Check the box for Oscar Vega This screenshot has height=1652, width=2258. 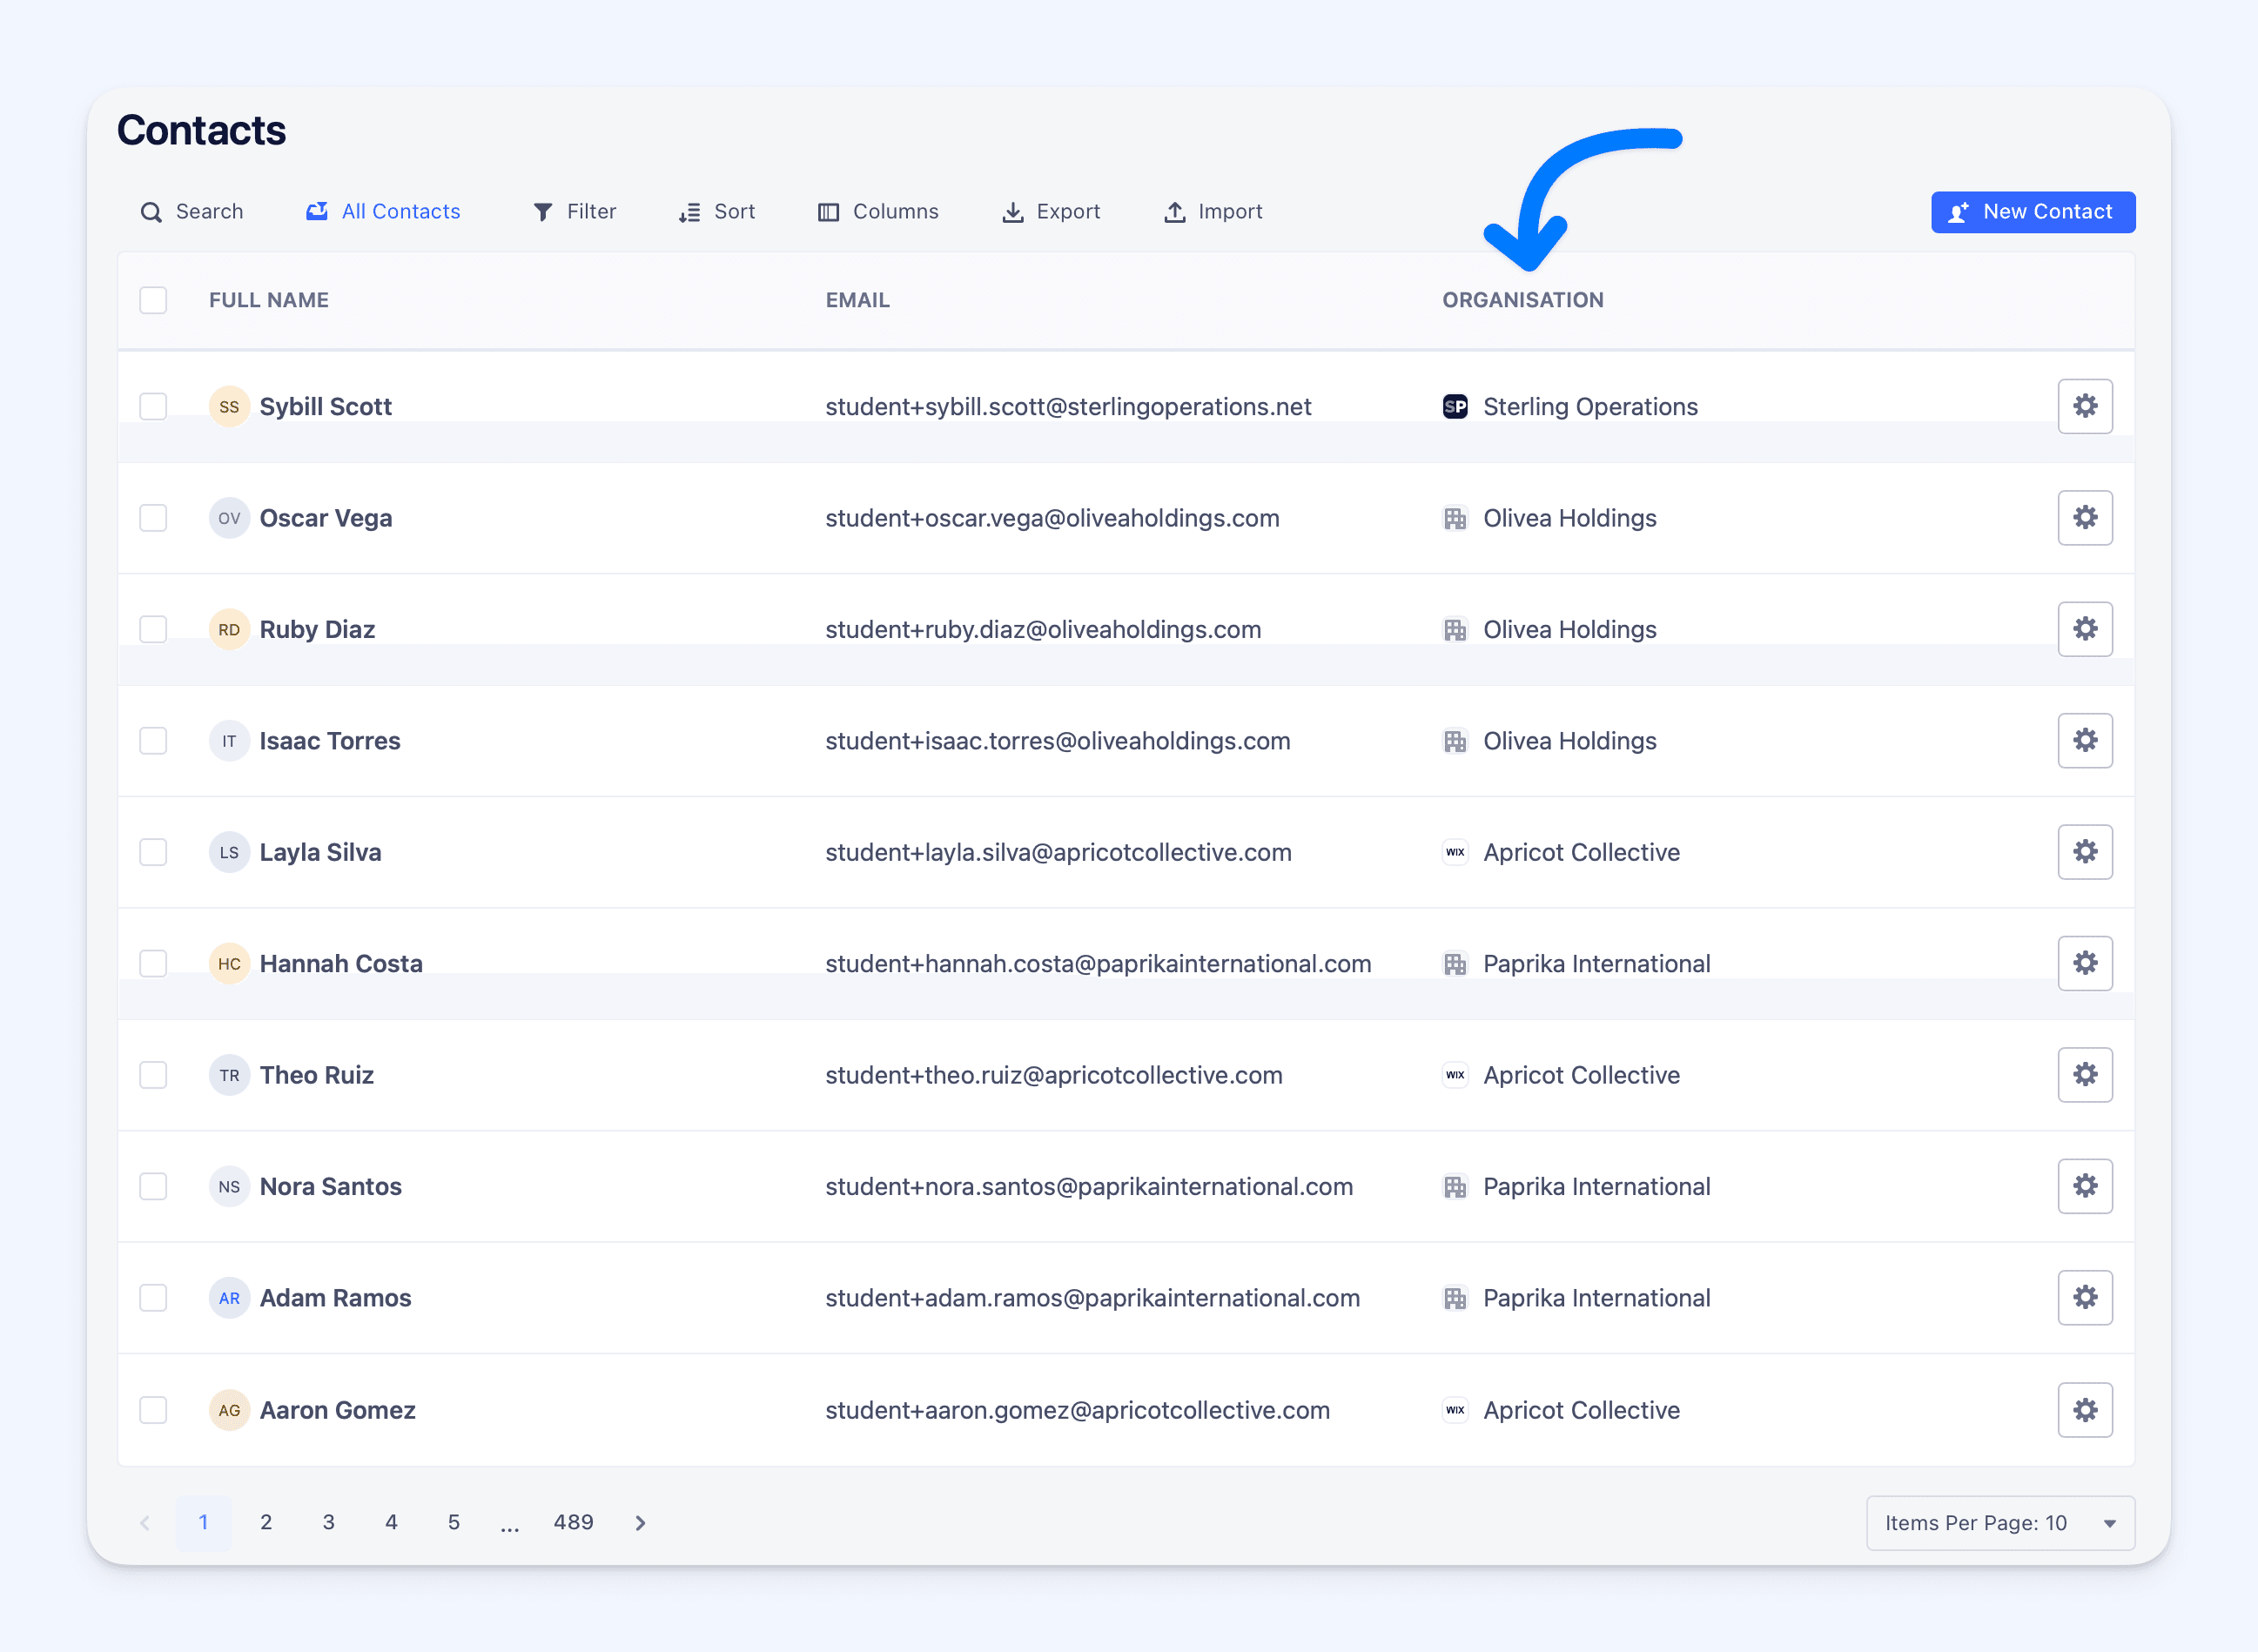click(153, 518)
